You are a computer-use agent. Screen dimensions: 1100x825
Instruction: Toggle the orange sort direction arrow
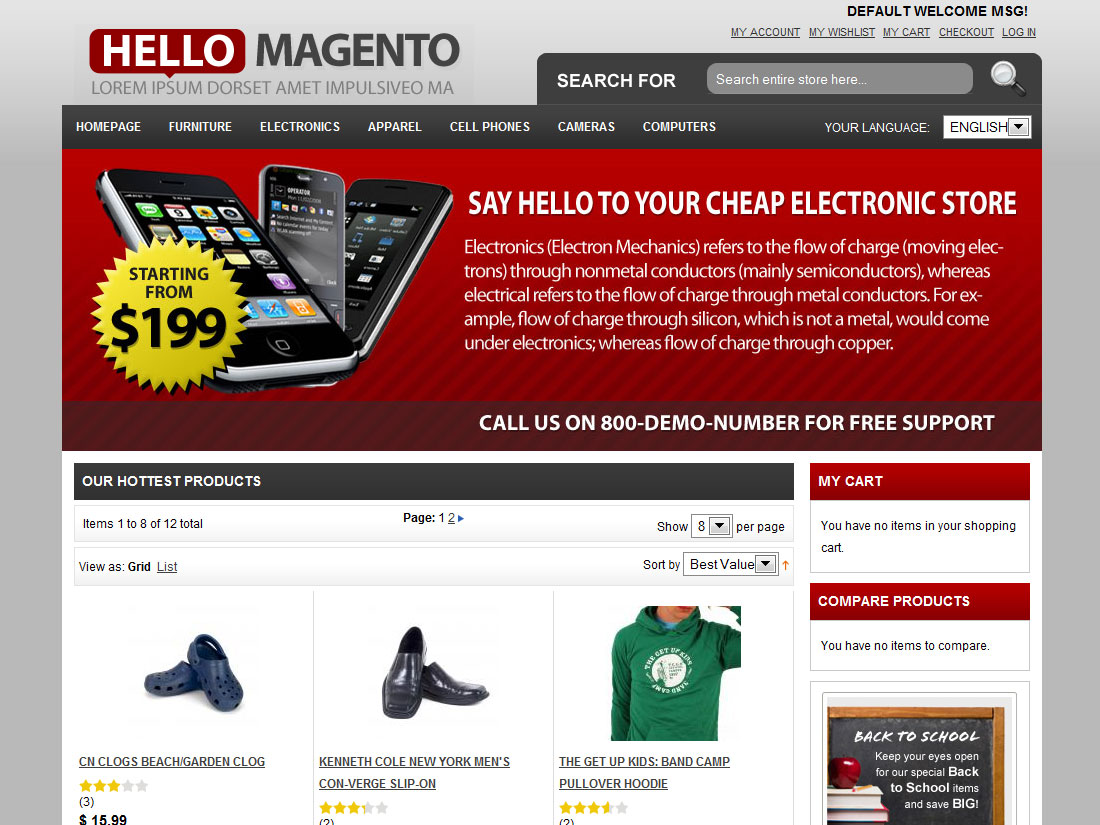786,565
